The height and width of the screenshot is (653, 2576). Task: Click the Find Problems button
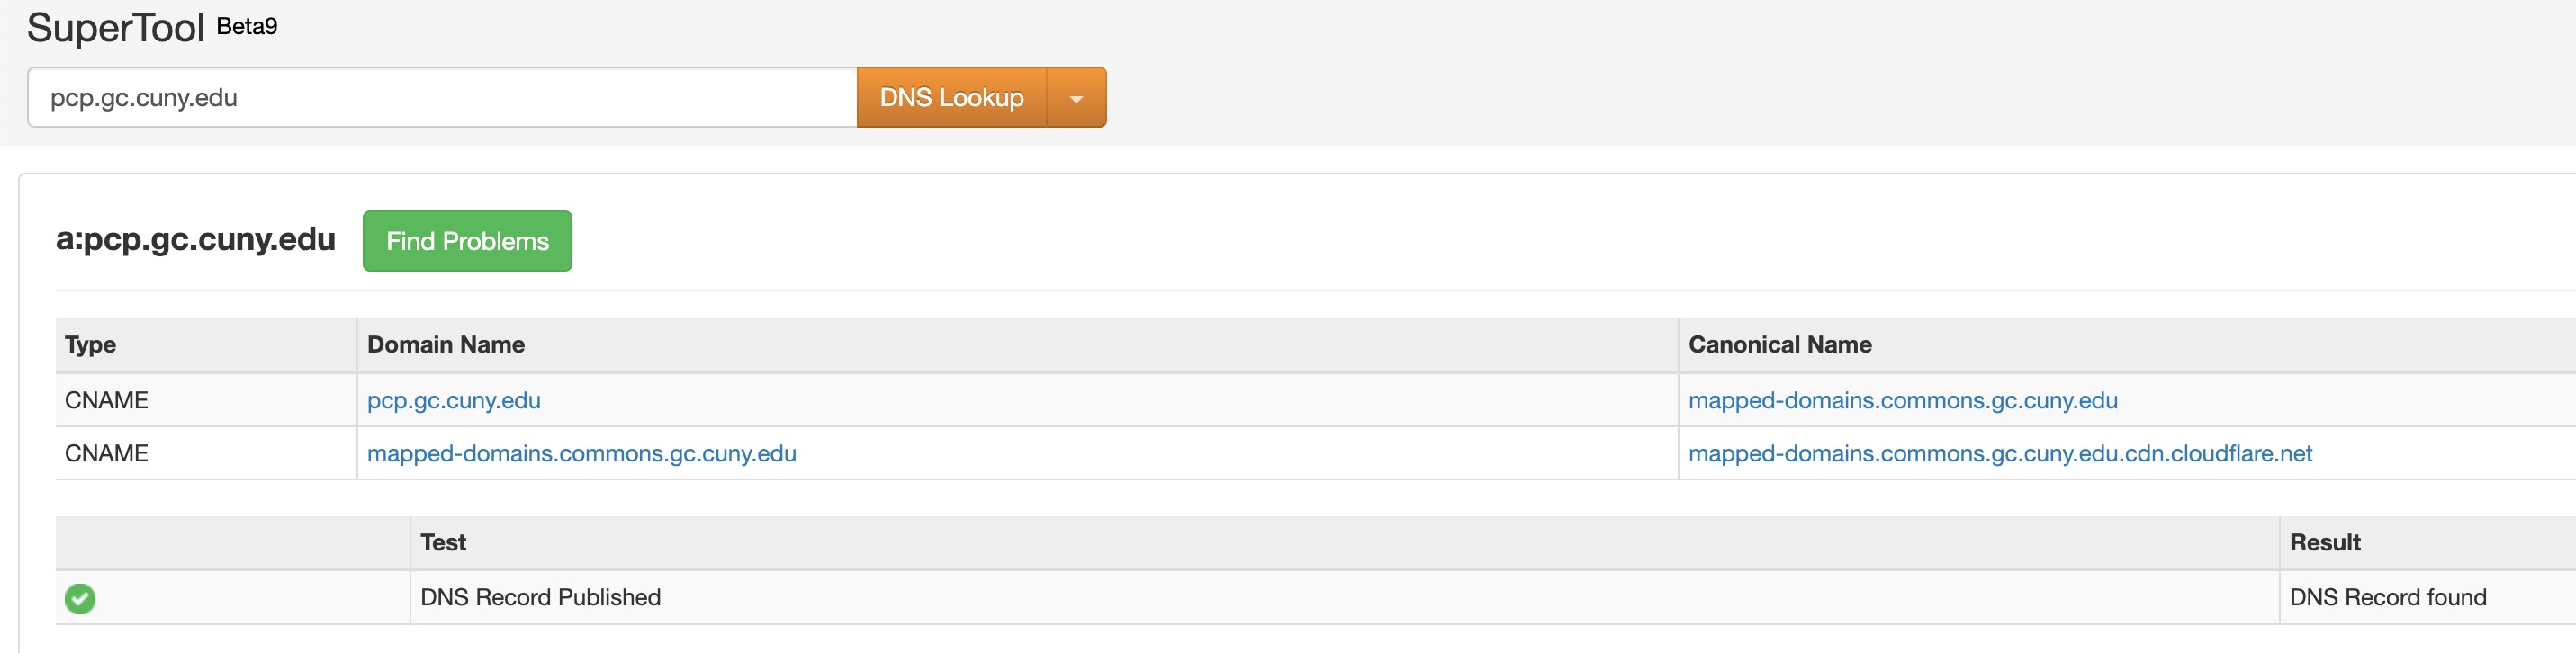[x=467, y=241]
